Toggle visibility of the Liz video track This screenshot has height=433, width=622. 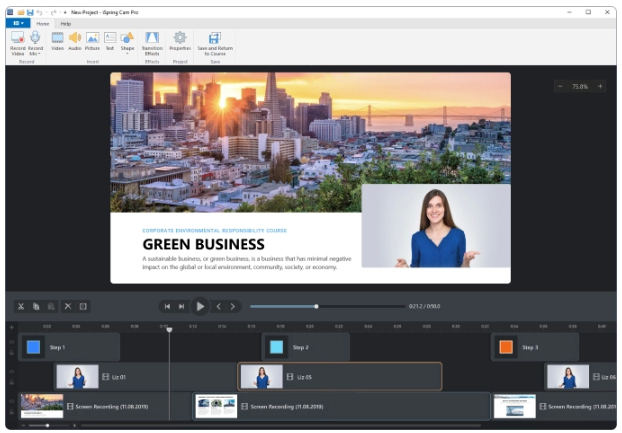pyautogui.click(x=12, y=372)
